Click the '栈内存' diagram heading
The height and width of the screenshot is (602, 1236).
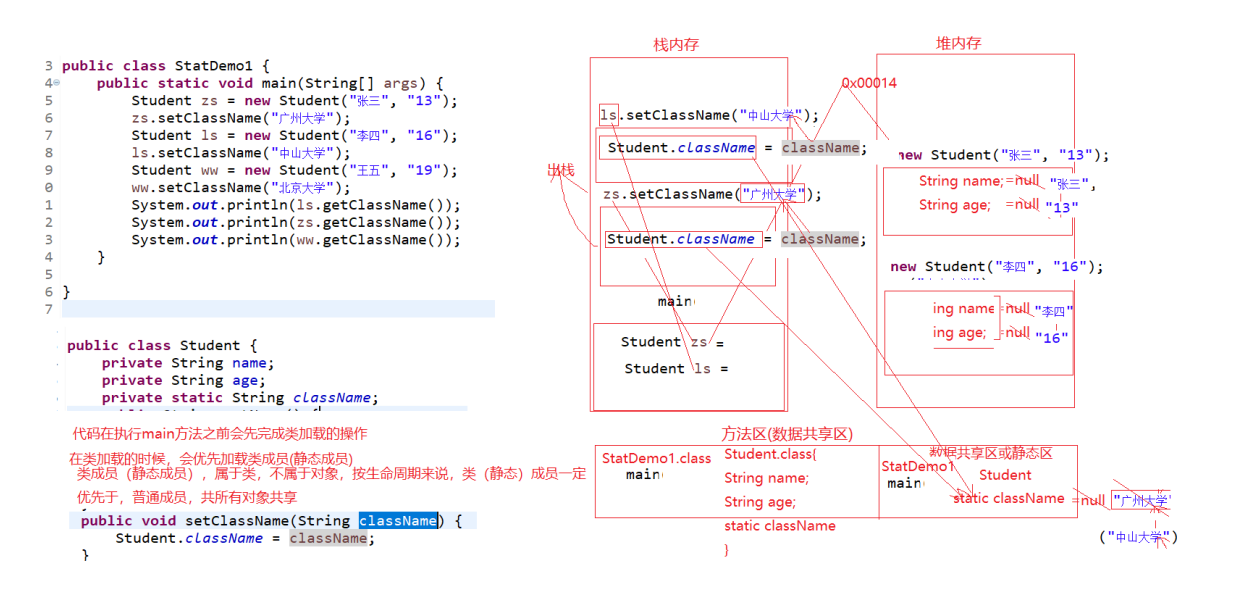(x=676, y=45)
